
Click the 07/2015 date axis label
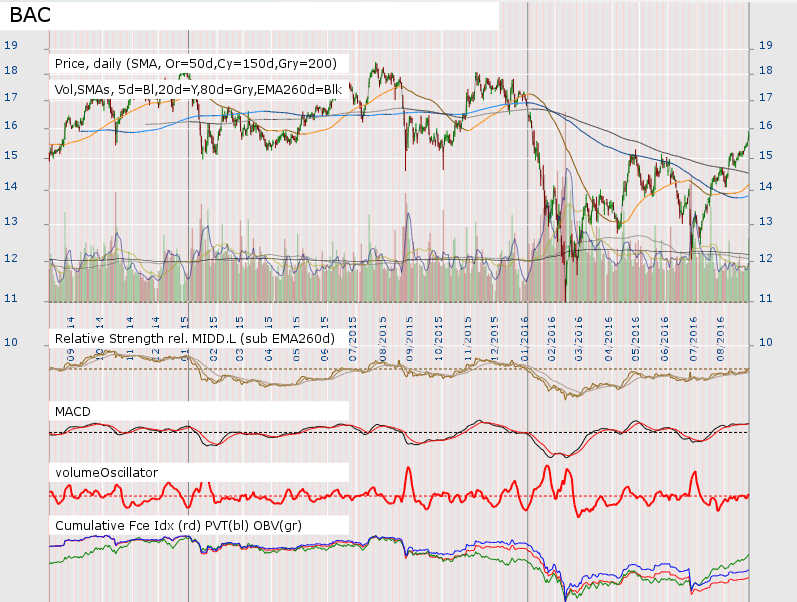point(353,339)
